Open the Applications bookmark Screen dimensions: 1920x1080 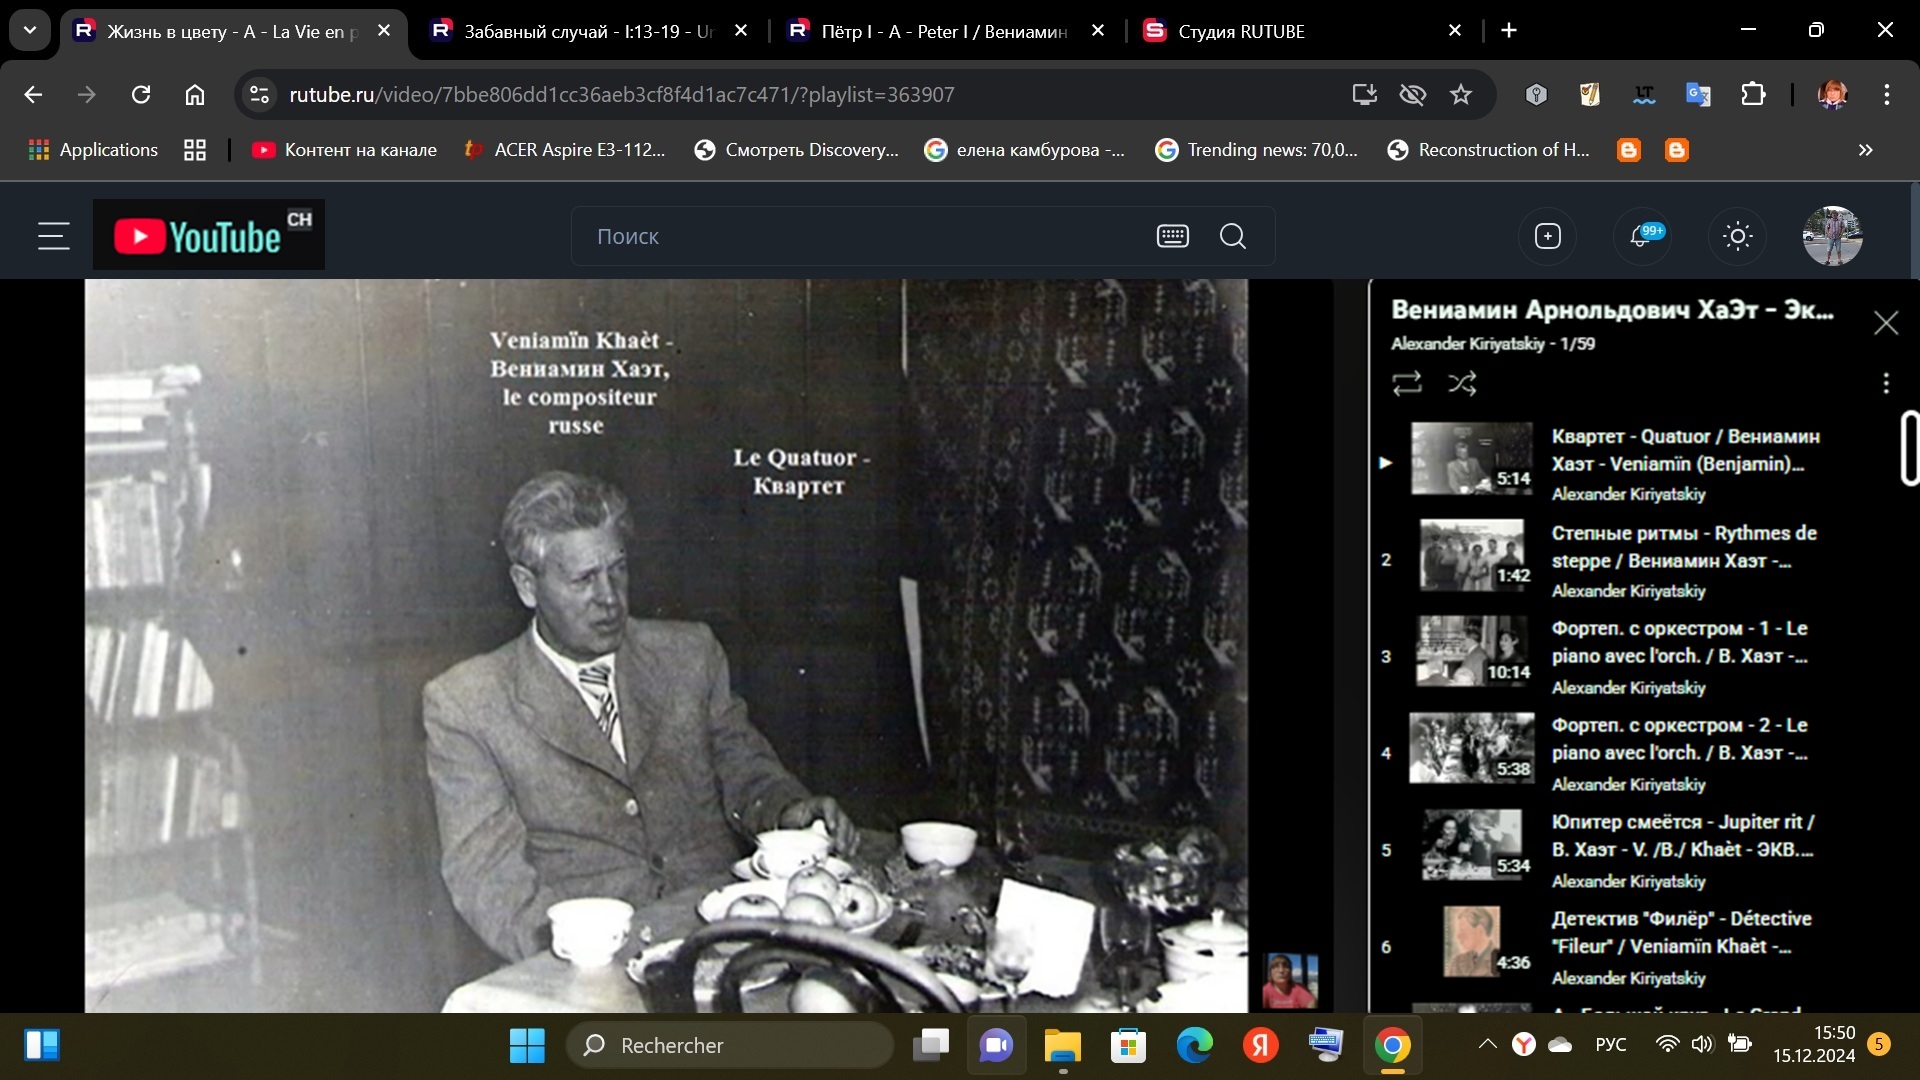coord(93,150)
